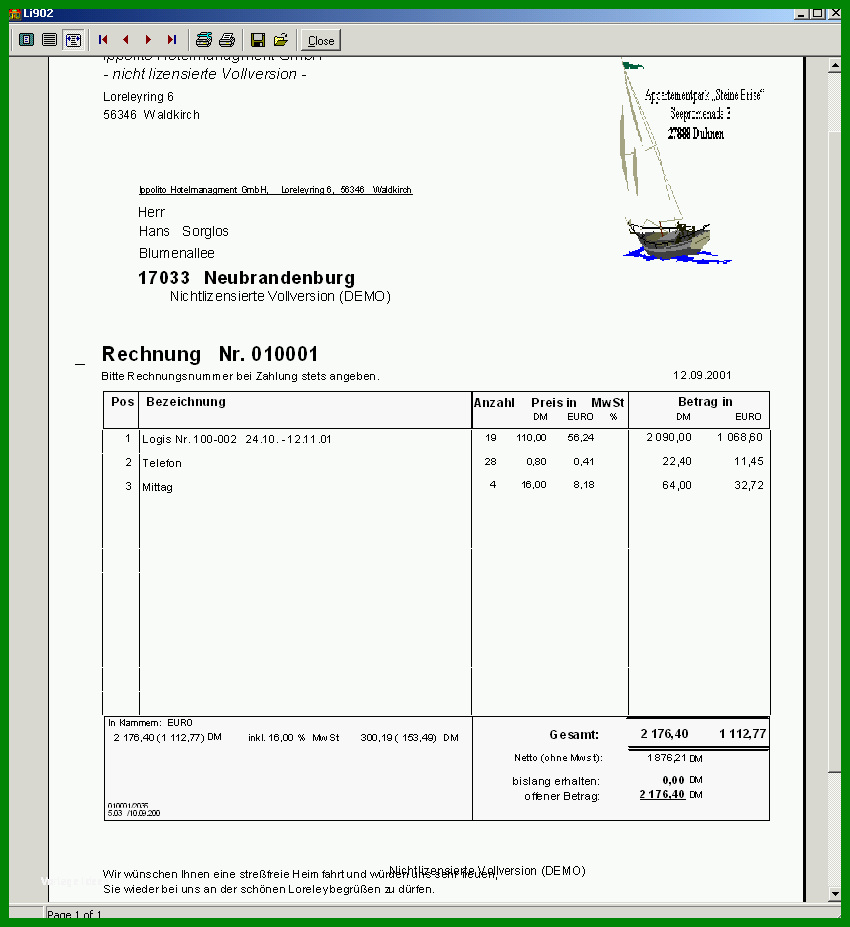Click the Li902 window title icon

(x=15, y=14)
